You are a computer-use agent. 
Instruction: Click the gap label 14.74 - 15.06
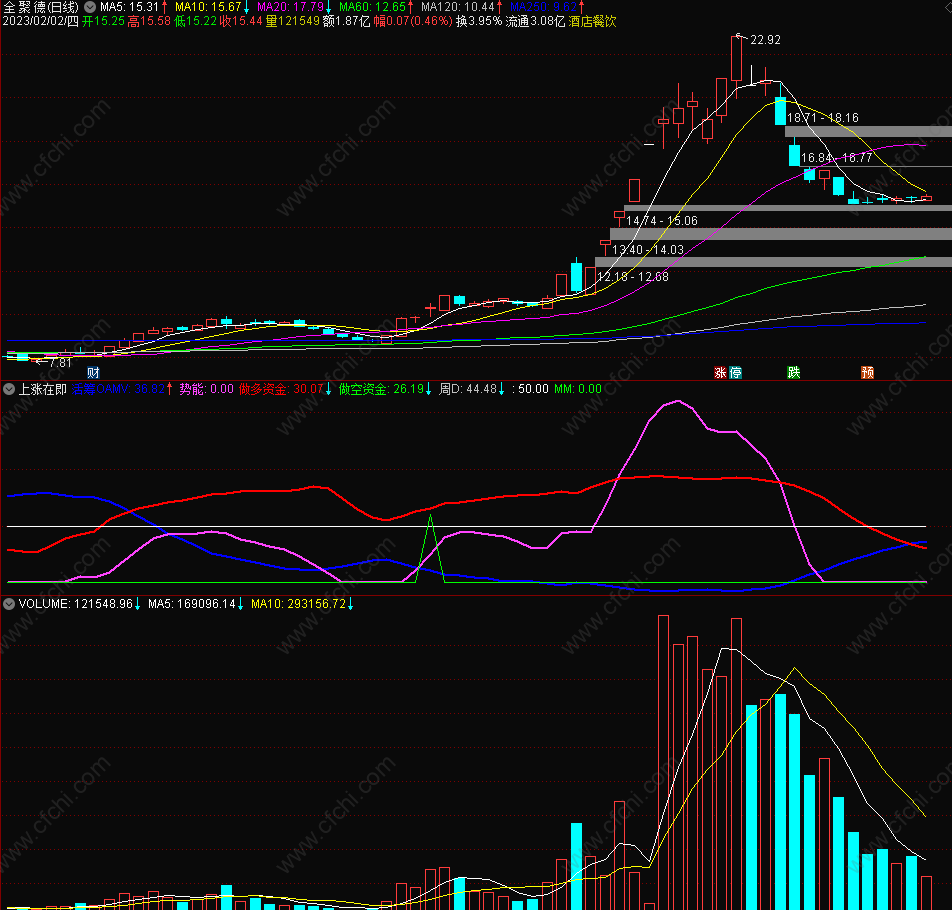[662, 221]
